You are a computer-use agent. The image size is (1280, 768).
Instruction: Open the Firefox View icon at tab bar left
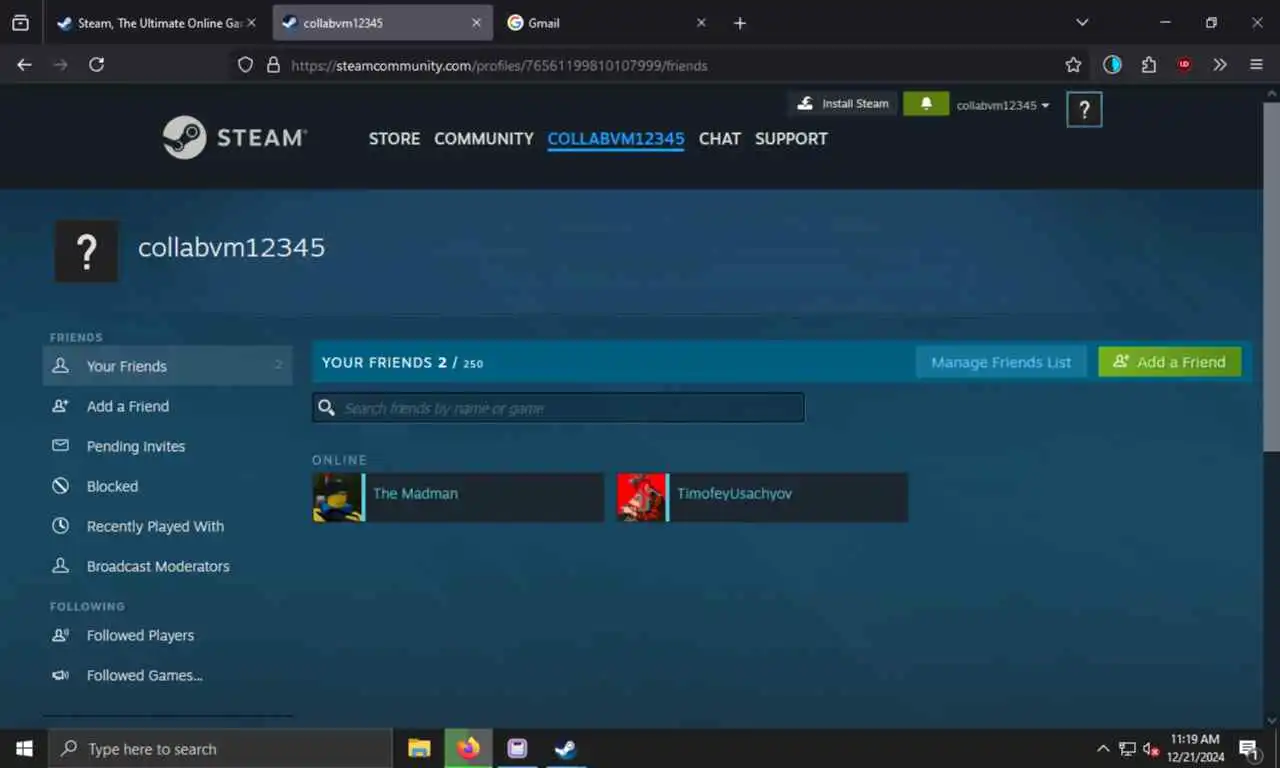(20, 23)
